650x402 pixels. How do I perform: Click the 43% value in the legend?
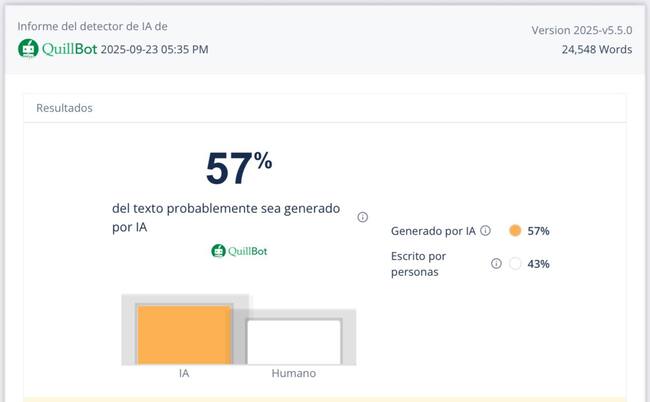click(538, 264)
